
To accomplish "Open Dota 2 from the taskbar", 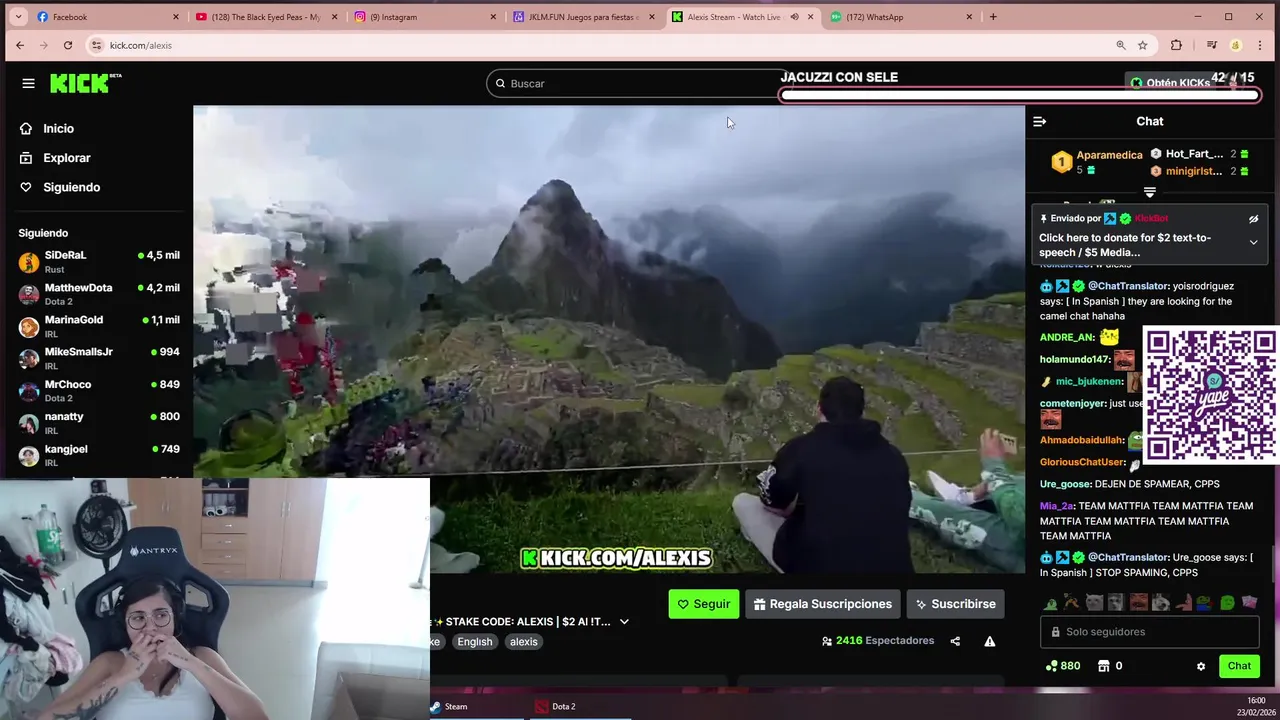I will coord(555,707).
